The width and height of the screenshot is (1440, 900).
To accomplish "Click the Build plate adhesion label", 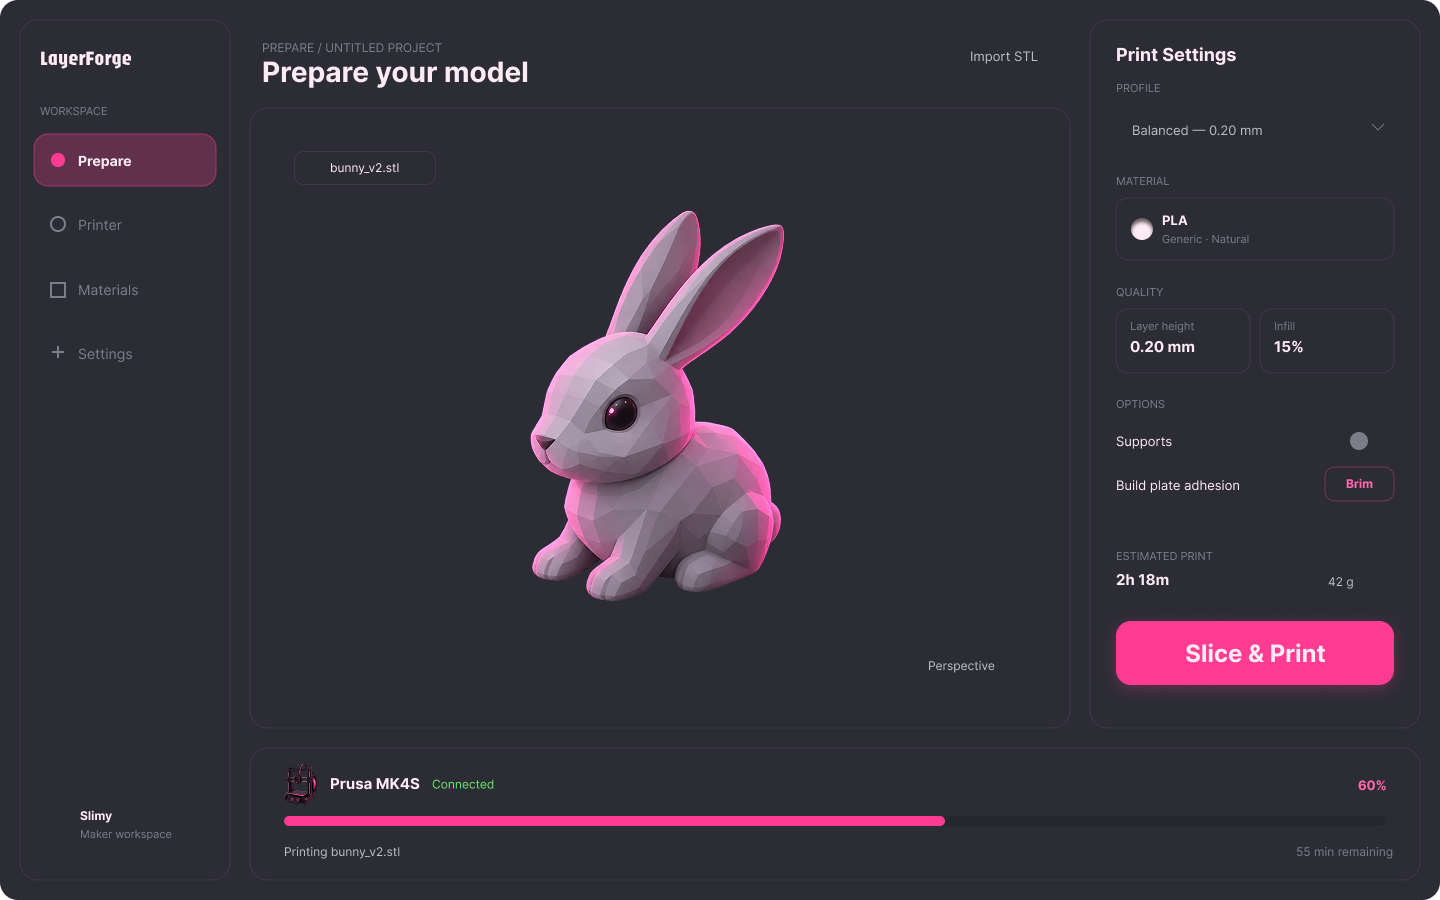I will pos(1178,485).
